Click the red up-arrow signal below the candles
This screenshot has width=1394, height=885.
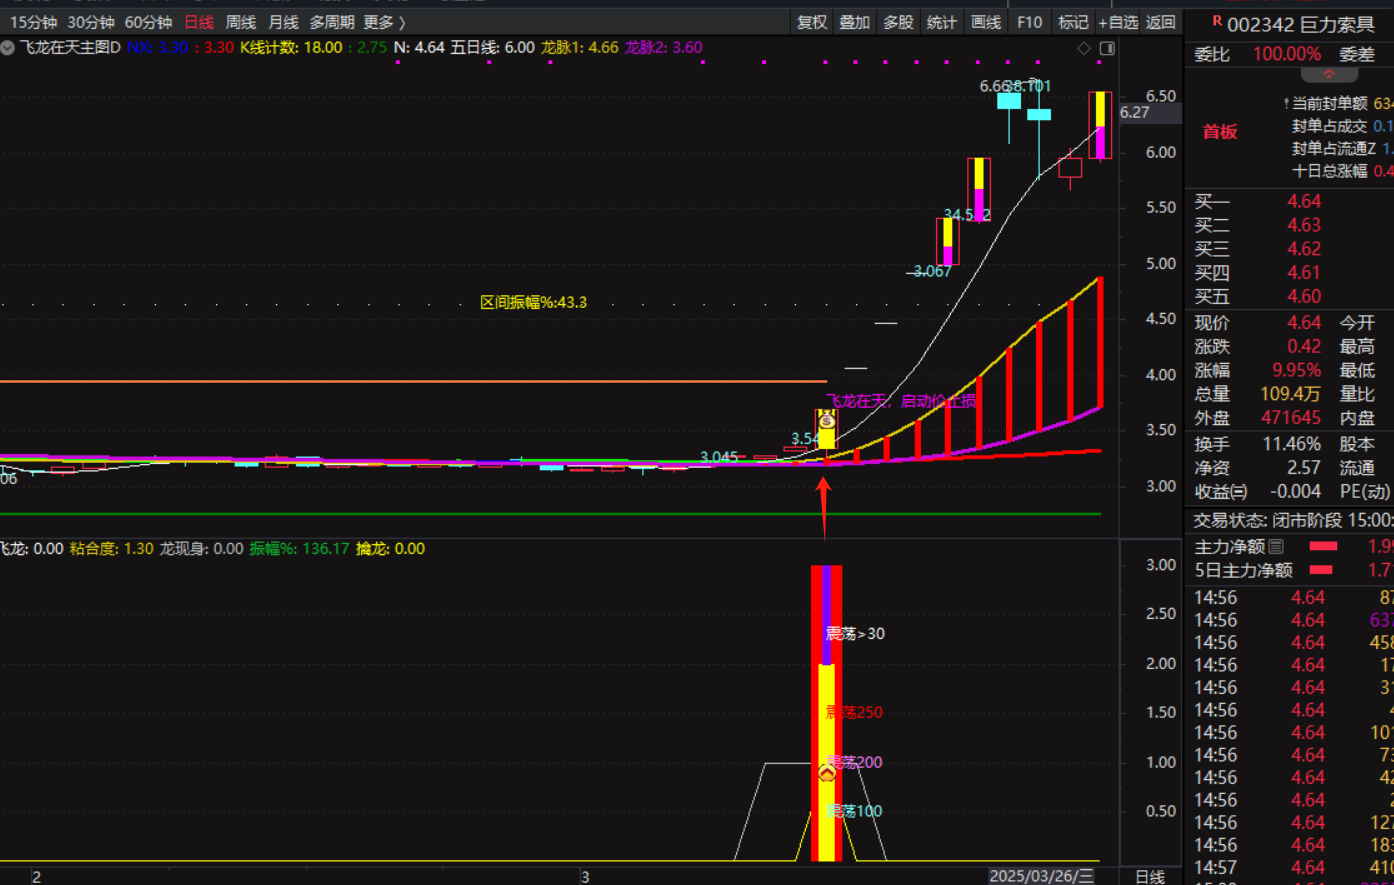tap(824, 500)
